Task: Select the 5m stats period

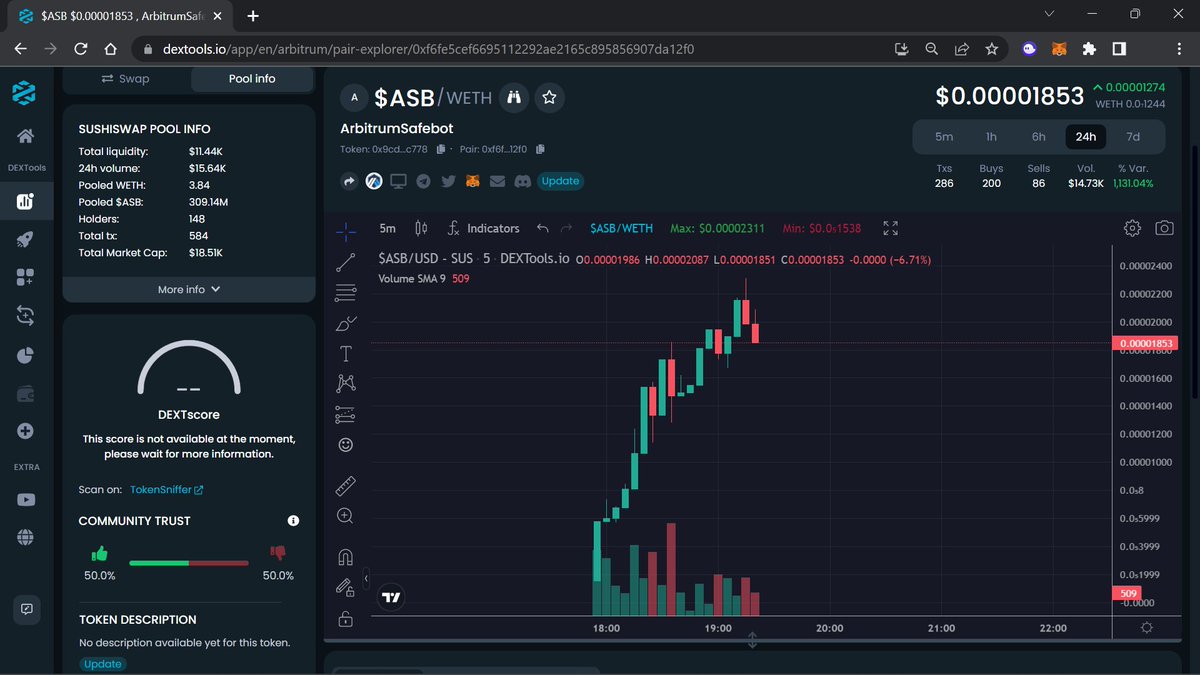Action: pos(944,137)
